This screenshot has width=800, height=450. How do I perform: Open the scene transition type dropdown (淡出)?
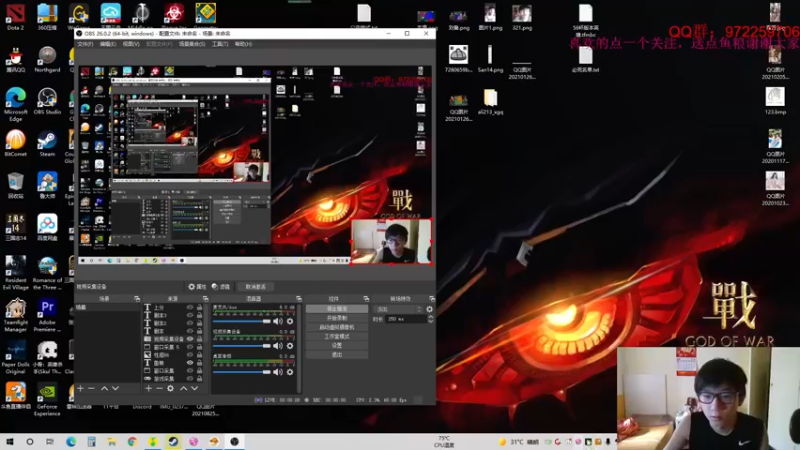pyautogui.click(x=398, y=309)
